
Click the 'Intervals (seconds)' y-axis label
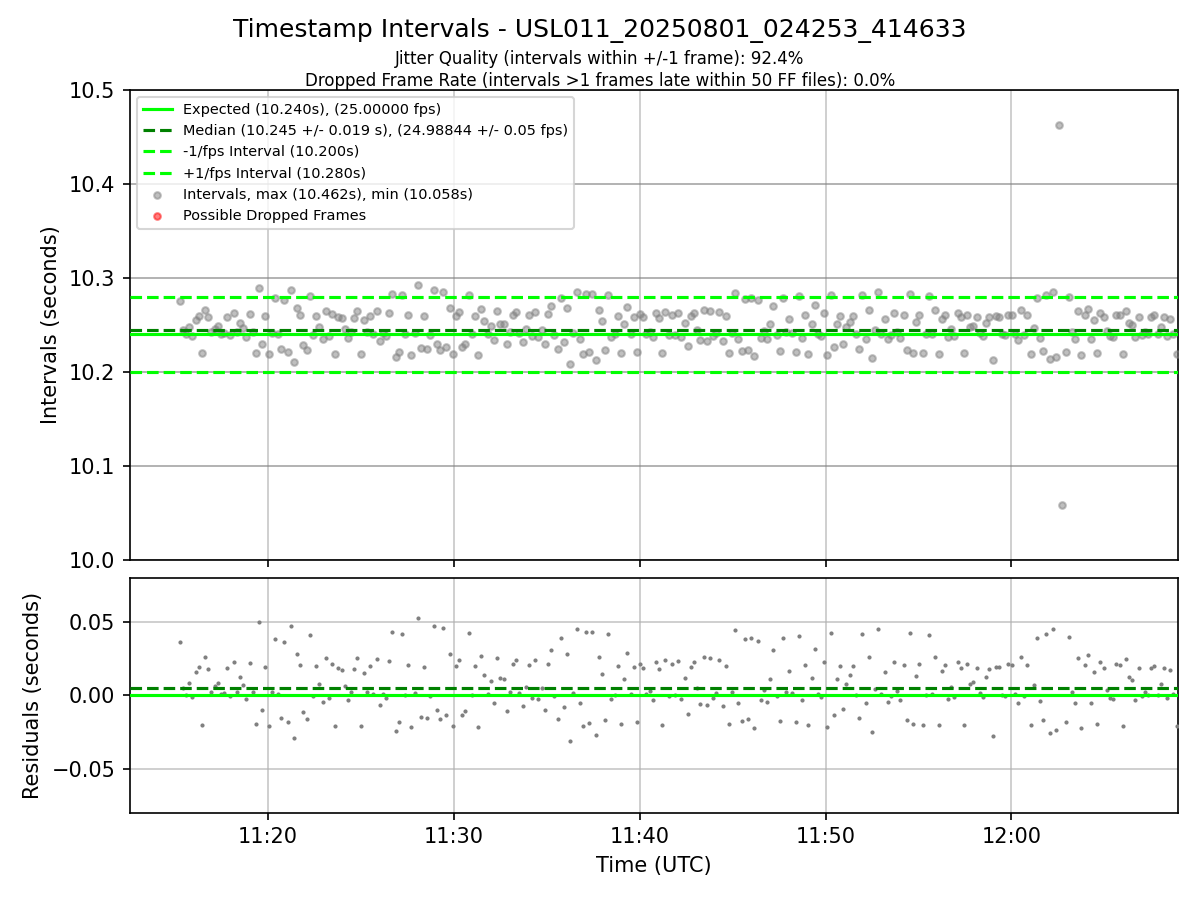50,325
